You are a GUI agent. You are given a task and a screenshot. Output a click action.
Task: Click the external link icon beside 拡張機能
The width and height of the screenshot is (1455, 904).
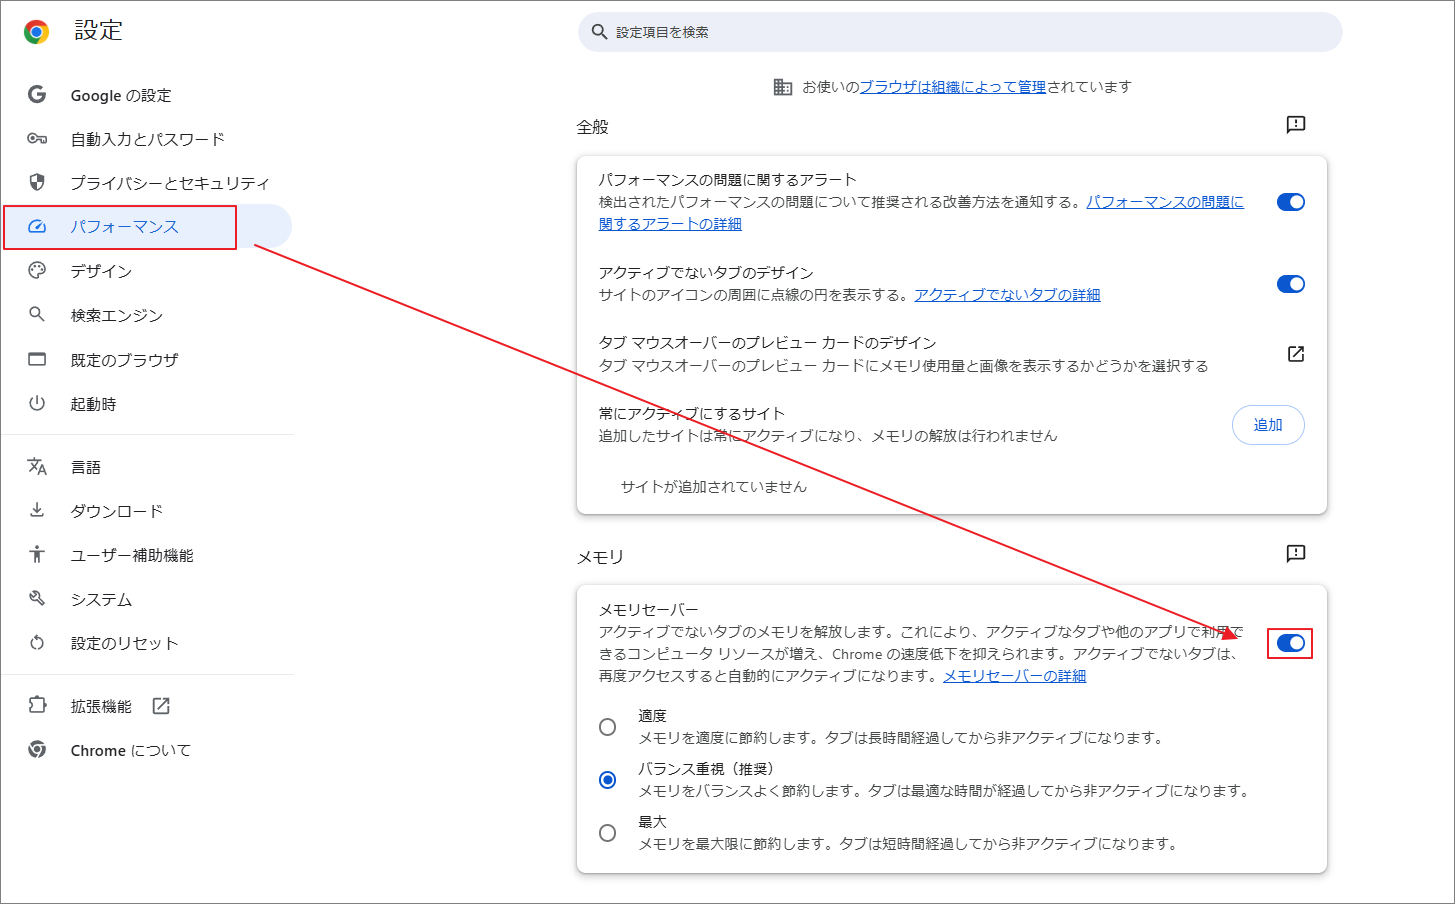160,705
